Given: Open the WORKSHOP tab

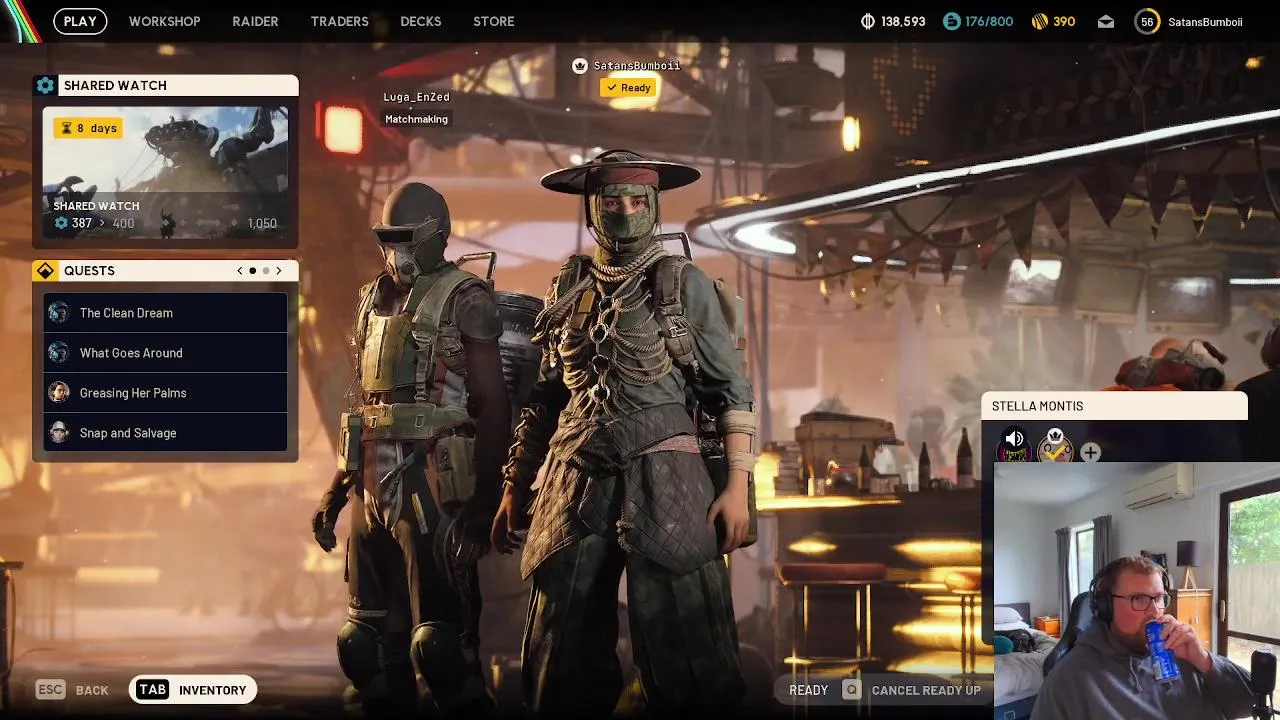Looking at the screenshot, I should pos(164,21).
